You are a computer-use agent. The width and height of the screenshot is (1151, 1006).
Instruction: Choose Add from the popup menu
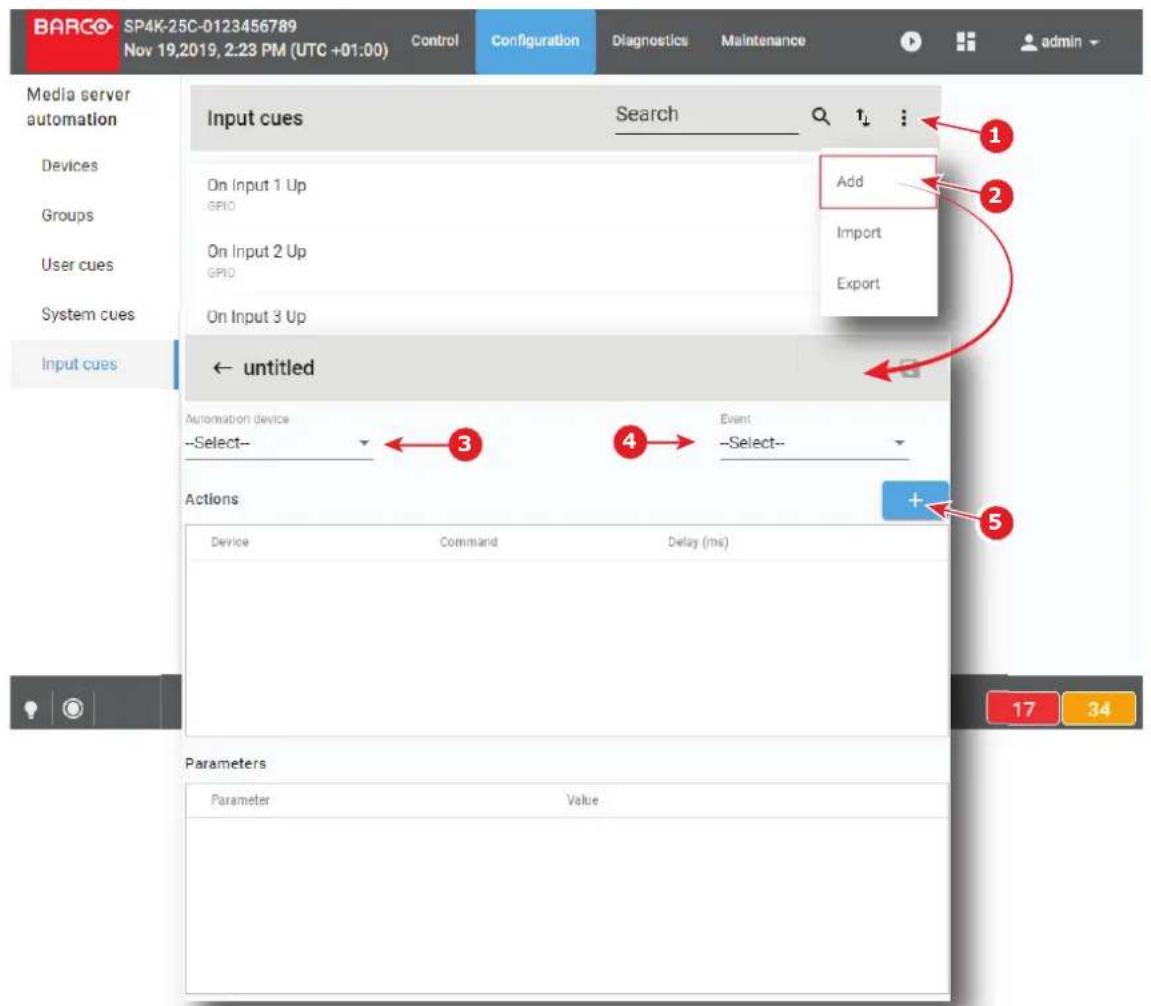pyautogui.click(x=878, y=181)
